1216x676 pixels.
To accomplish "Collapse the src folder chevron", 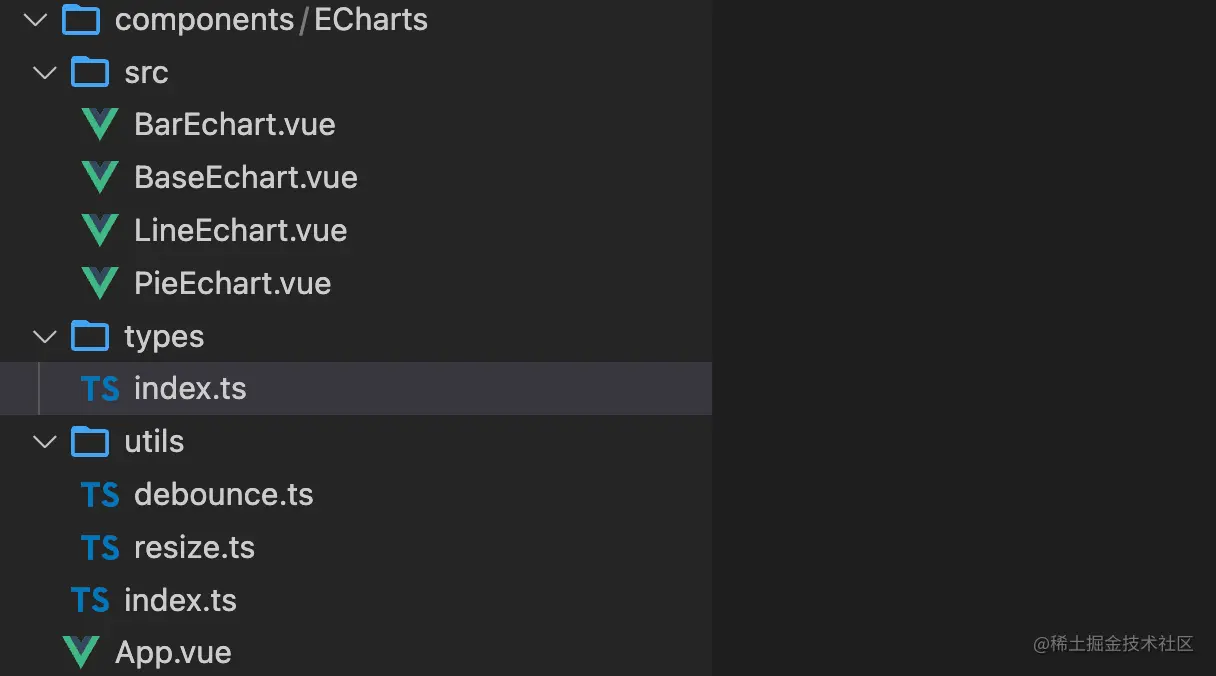I will 45,73.
